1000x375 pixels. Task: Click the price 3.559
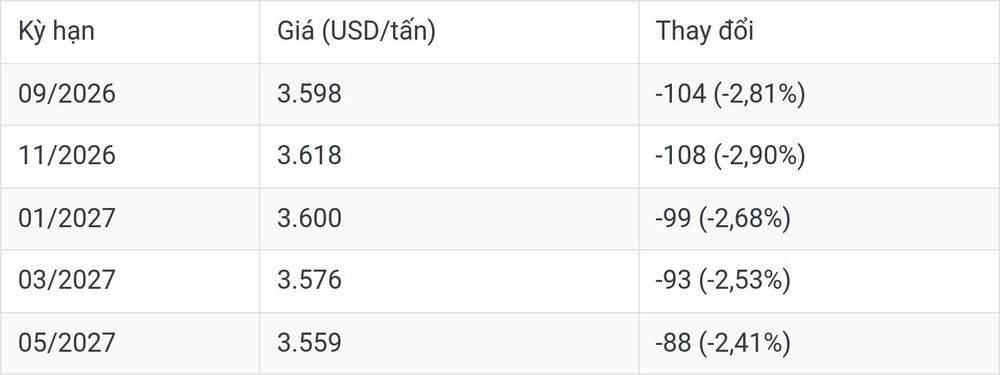pyautogui.click(x=309, y=342)
